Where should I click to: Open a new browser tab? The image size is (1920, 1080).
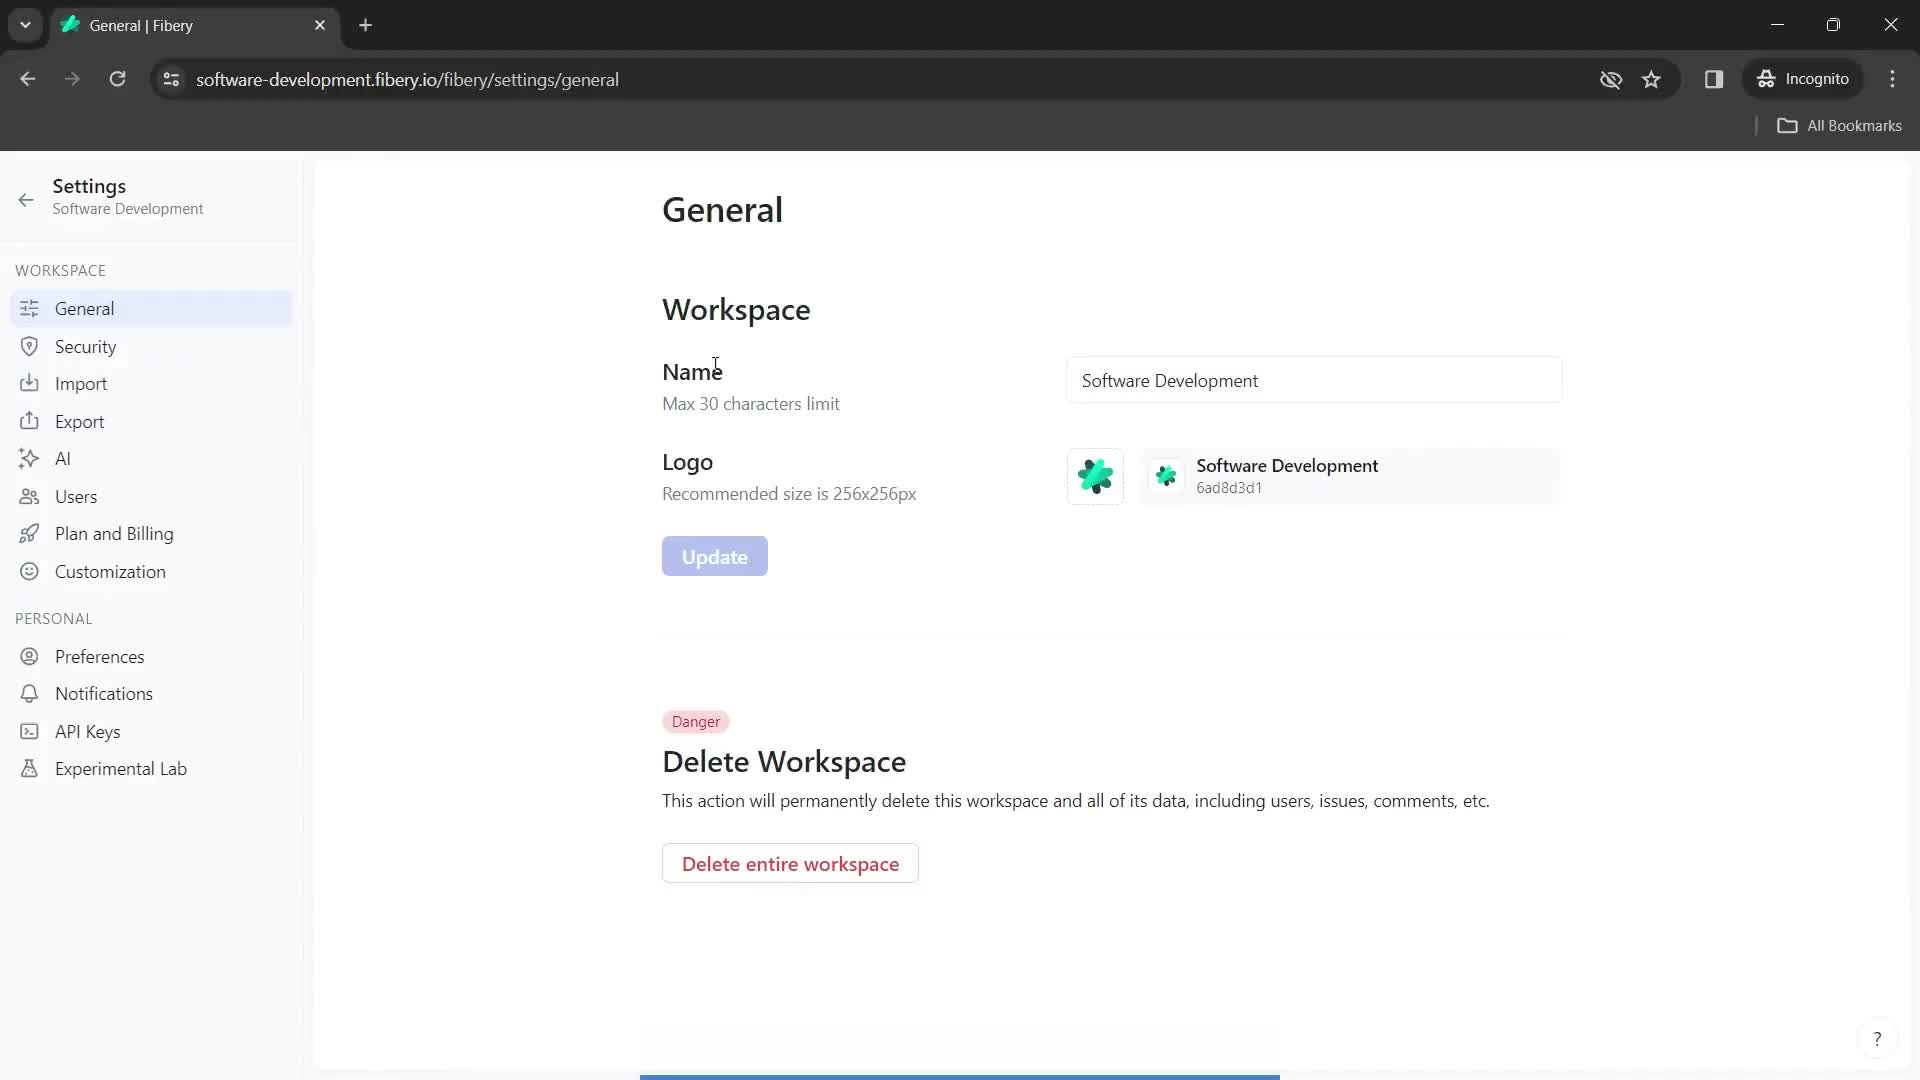click(366, 25)
